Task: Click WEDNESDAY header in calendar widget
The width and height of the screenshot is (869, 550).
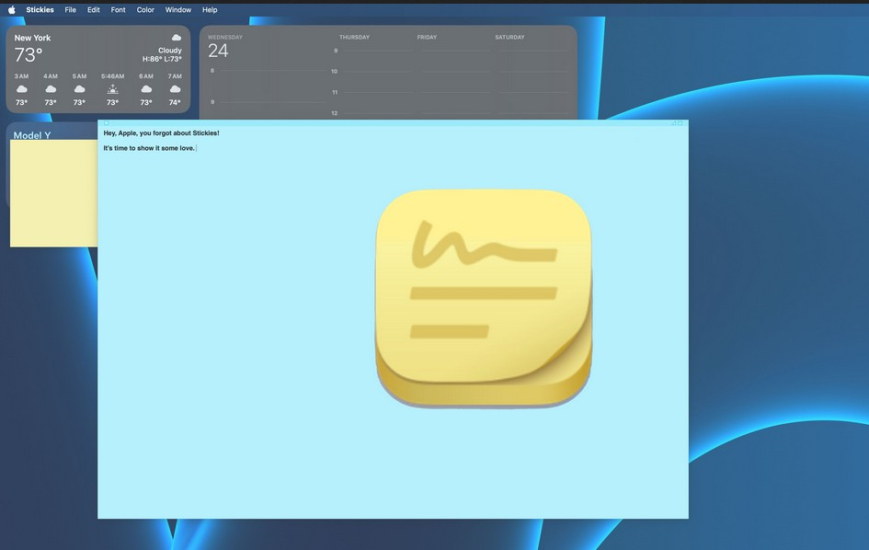Action: 225,37
